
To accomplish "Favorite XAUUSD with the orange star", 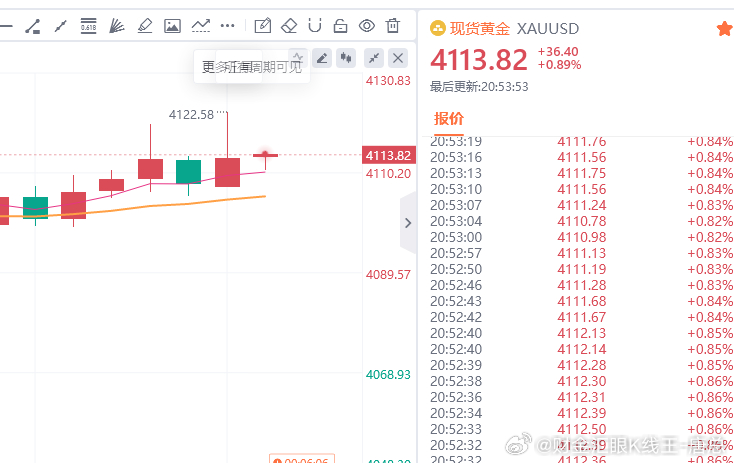I will click(x=725, y=29).
